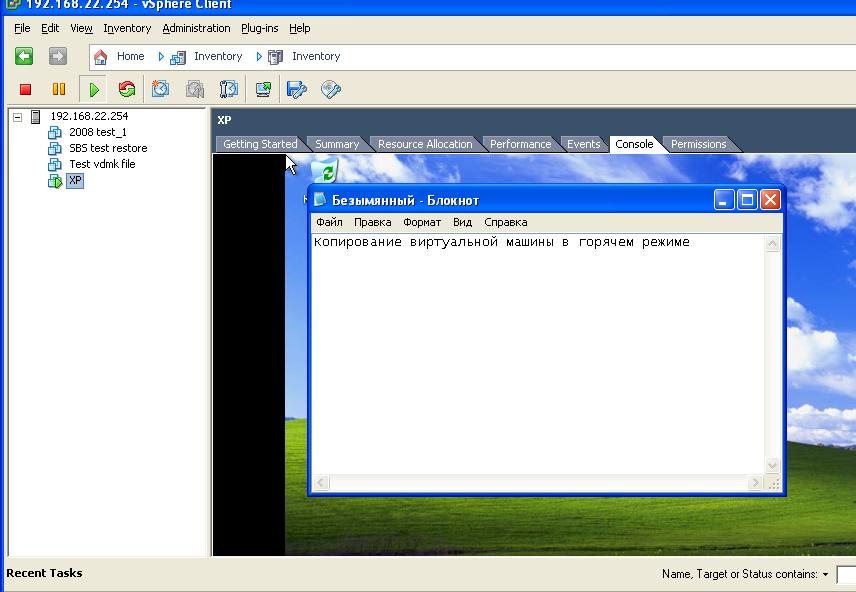Click the red Power Off button
856x592 pixels.
pos(25,89)
